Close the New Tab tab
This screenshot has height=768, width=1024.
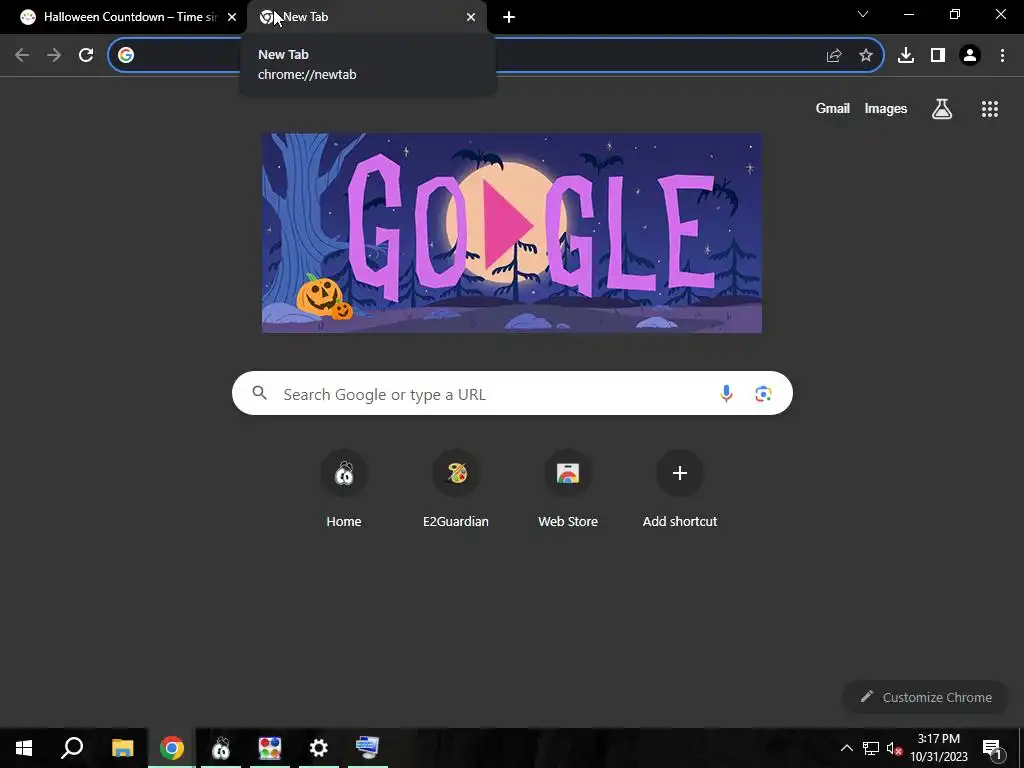pos(471,17)
